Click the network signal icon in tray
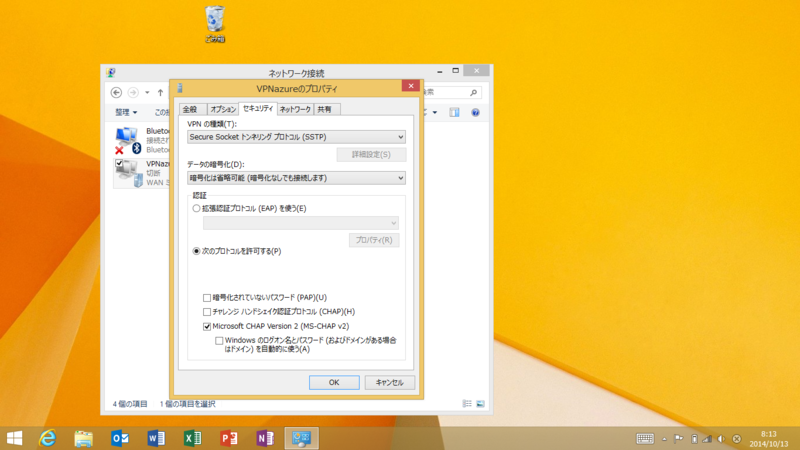The image size is (800, 450). (x=707, y=439)
